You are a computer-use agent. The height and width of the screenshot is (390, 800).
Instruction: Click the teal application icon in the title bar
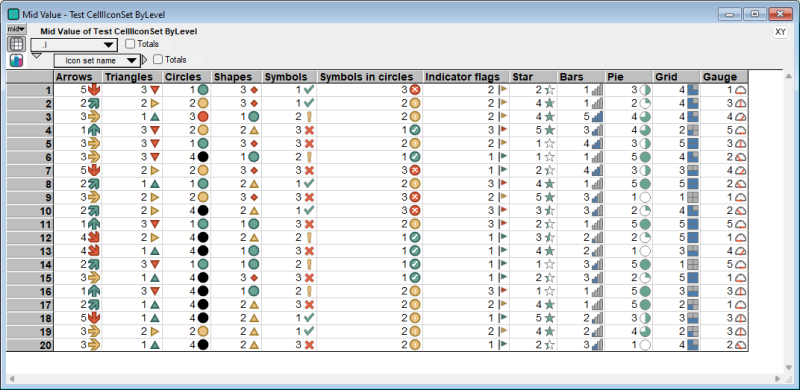14,14
